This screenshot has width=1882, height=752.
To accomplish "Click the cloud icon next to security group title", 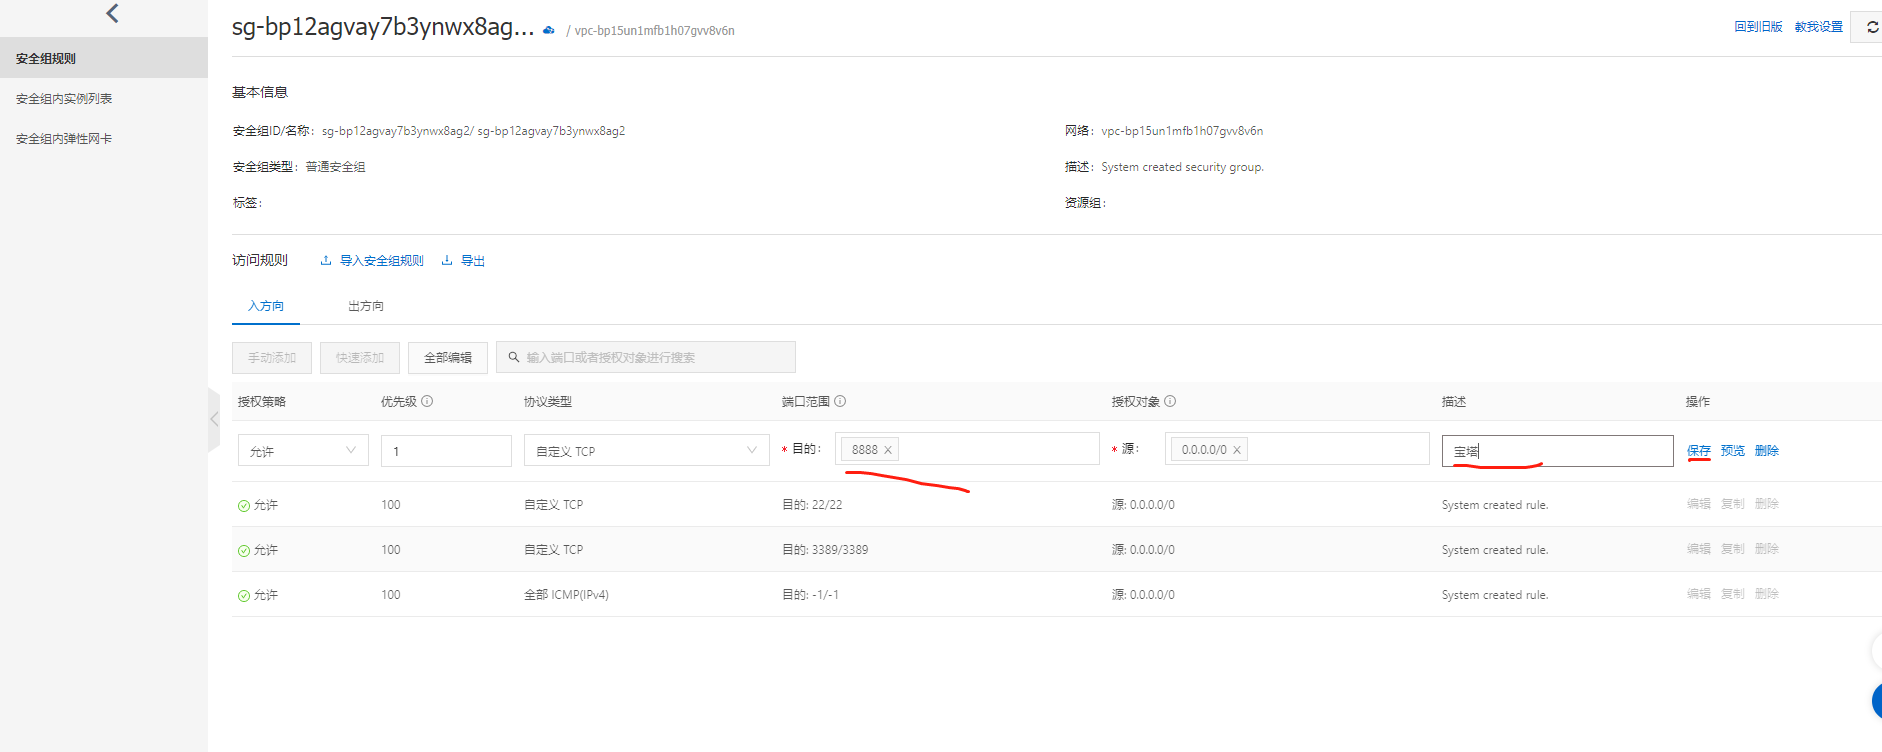I will click(548, 30).
